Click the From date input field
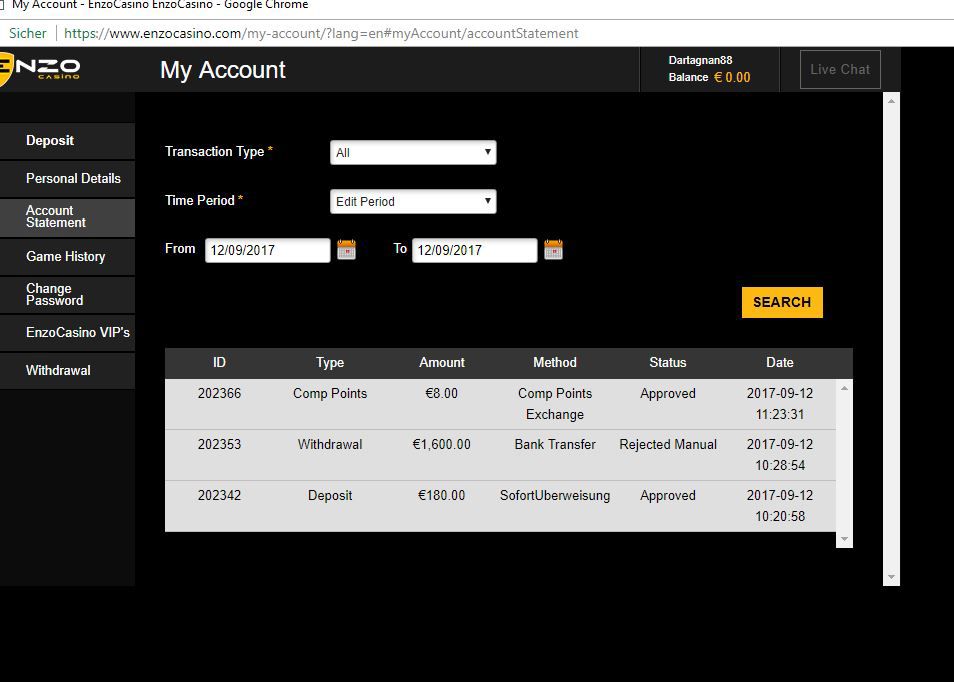 [268, 250]
